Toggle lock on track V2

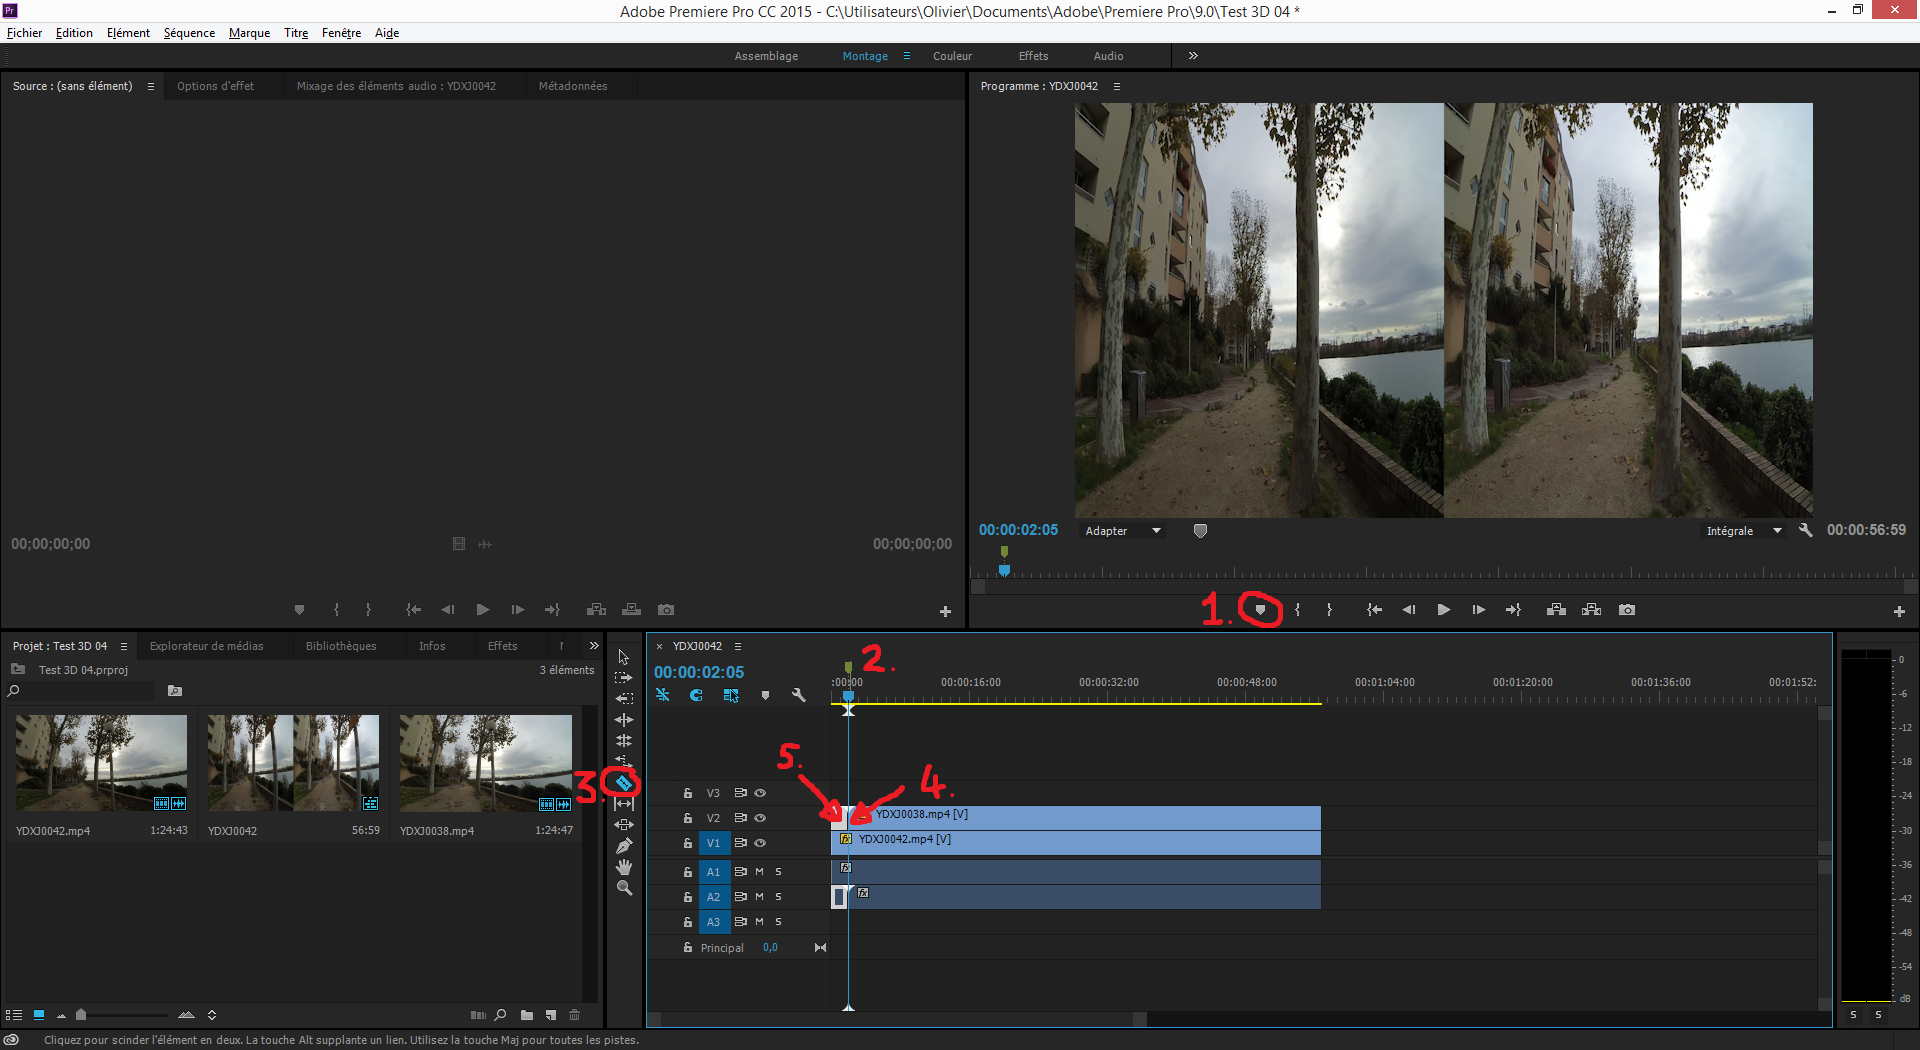pos(687,818)
